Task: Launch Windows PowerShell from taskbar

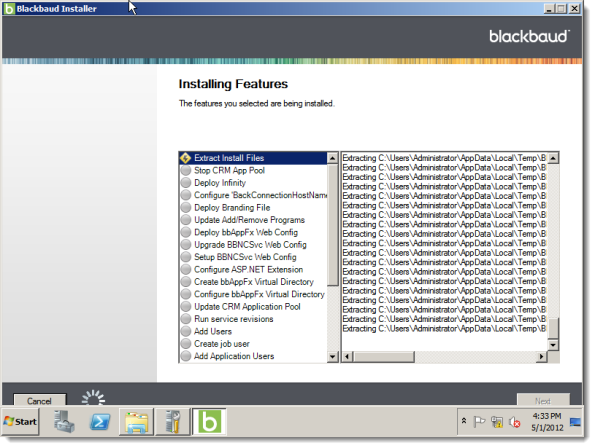Action: tap(100, 421)
